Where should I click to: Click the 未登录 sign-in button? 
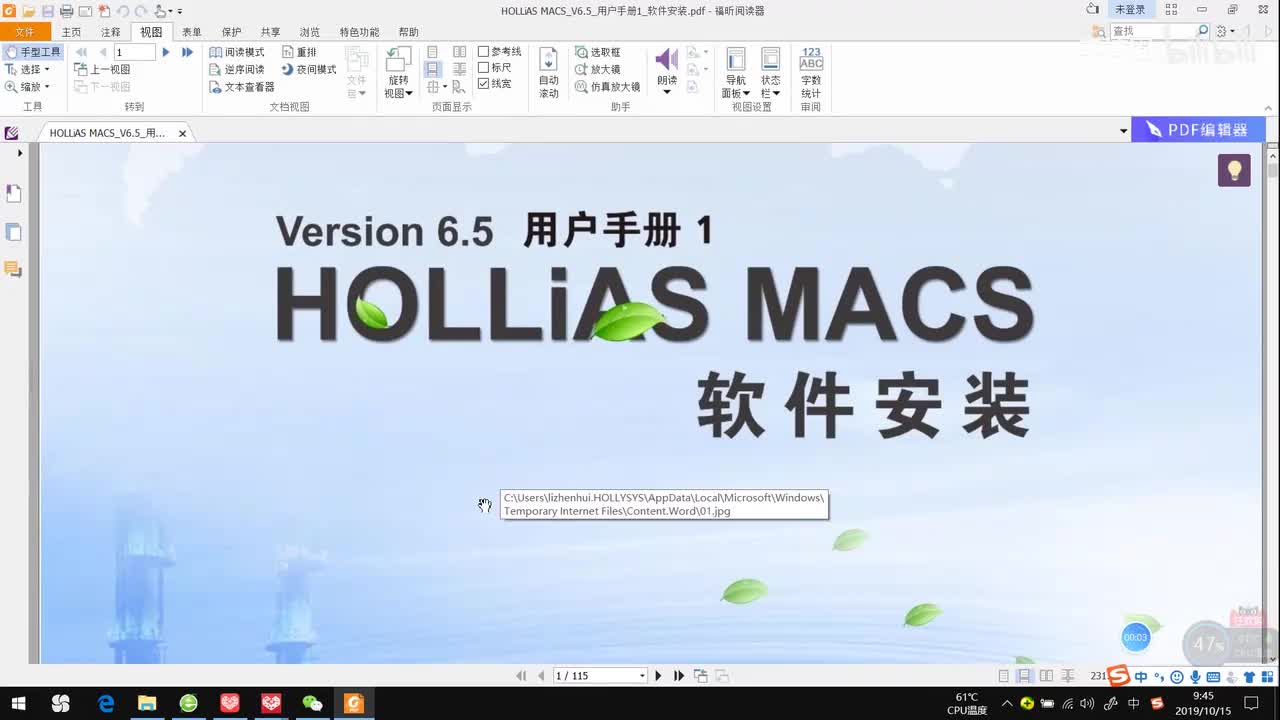1130,10
